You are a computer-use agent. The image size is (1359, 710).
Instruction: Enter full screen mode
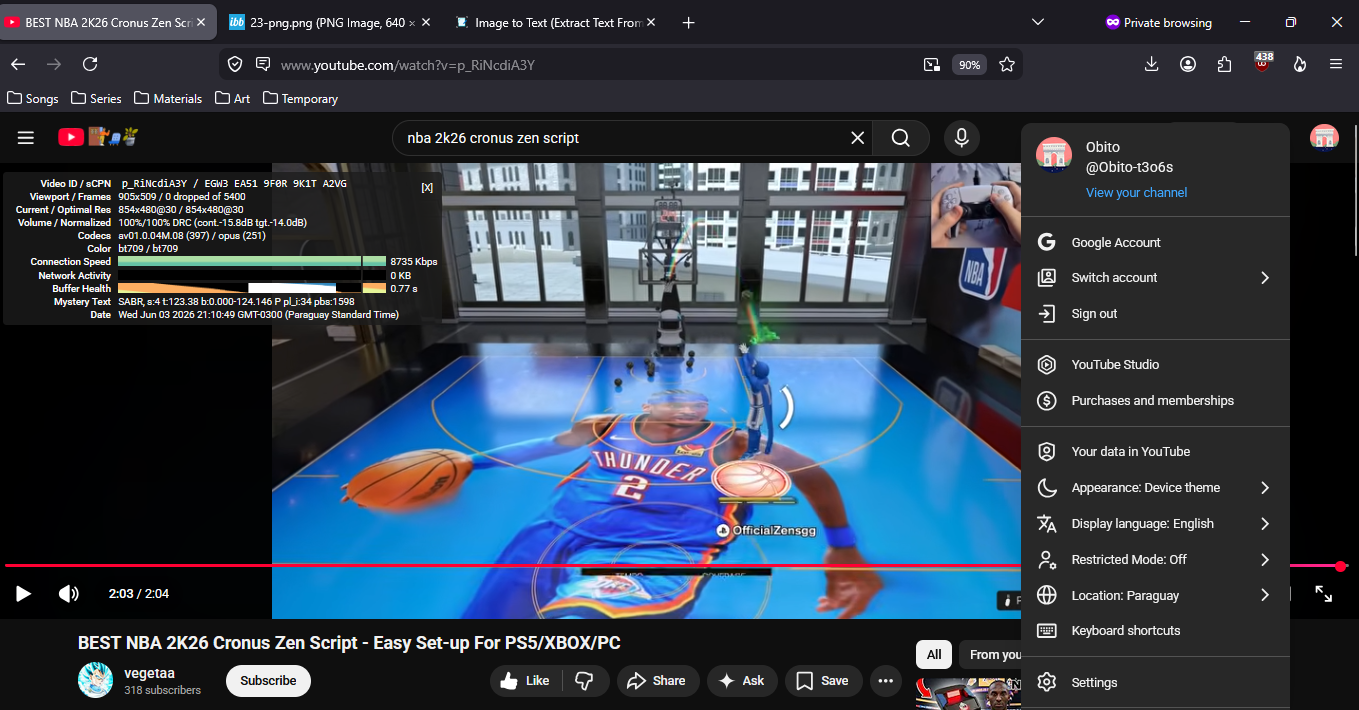pos(1323,594)
